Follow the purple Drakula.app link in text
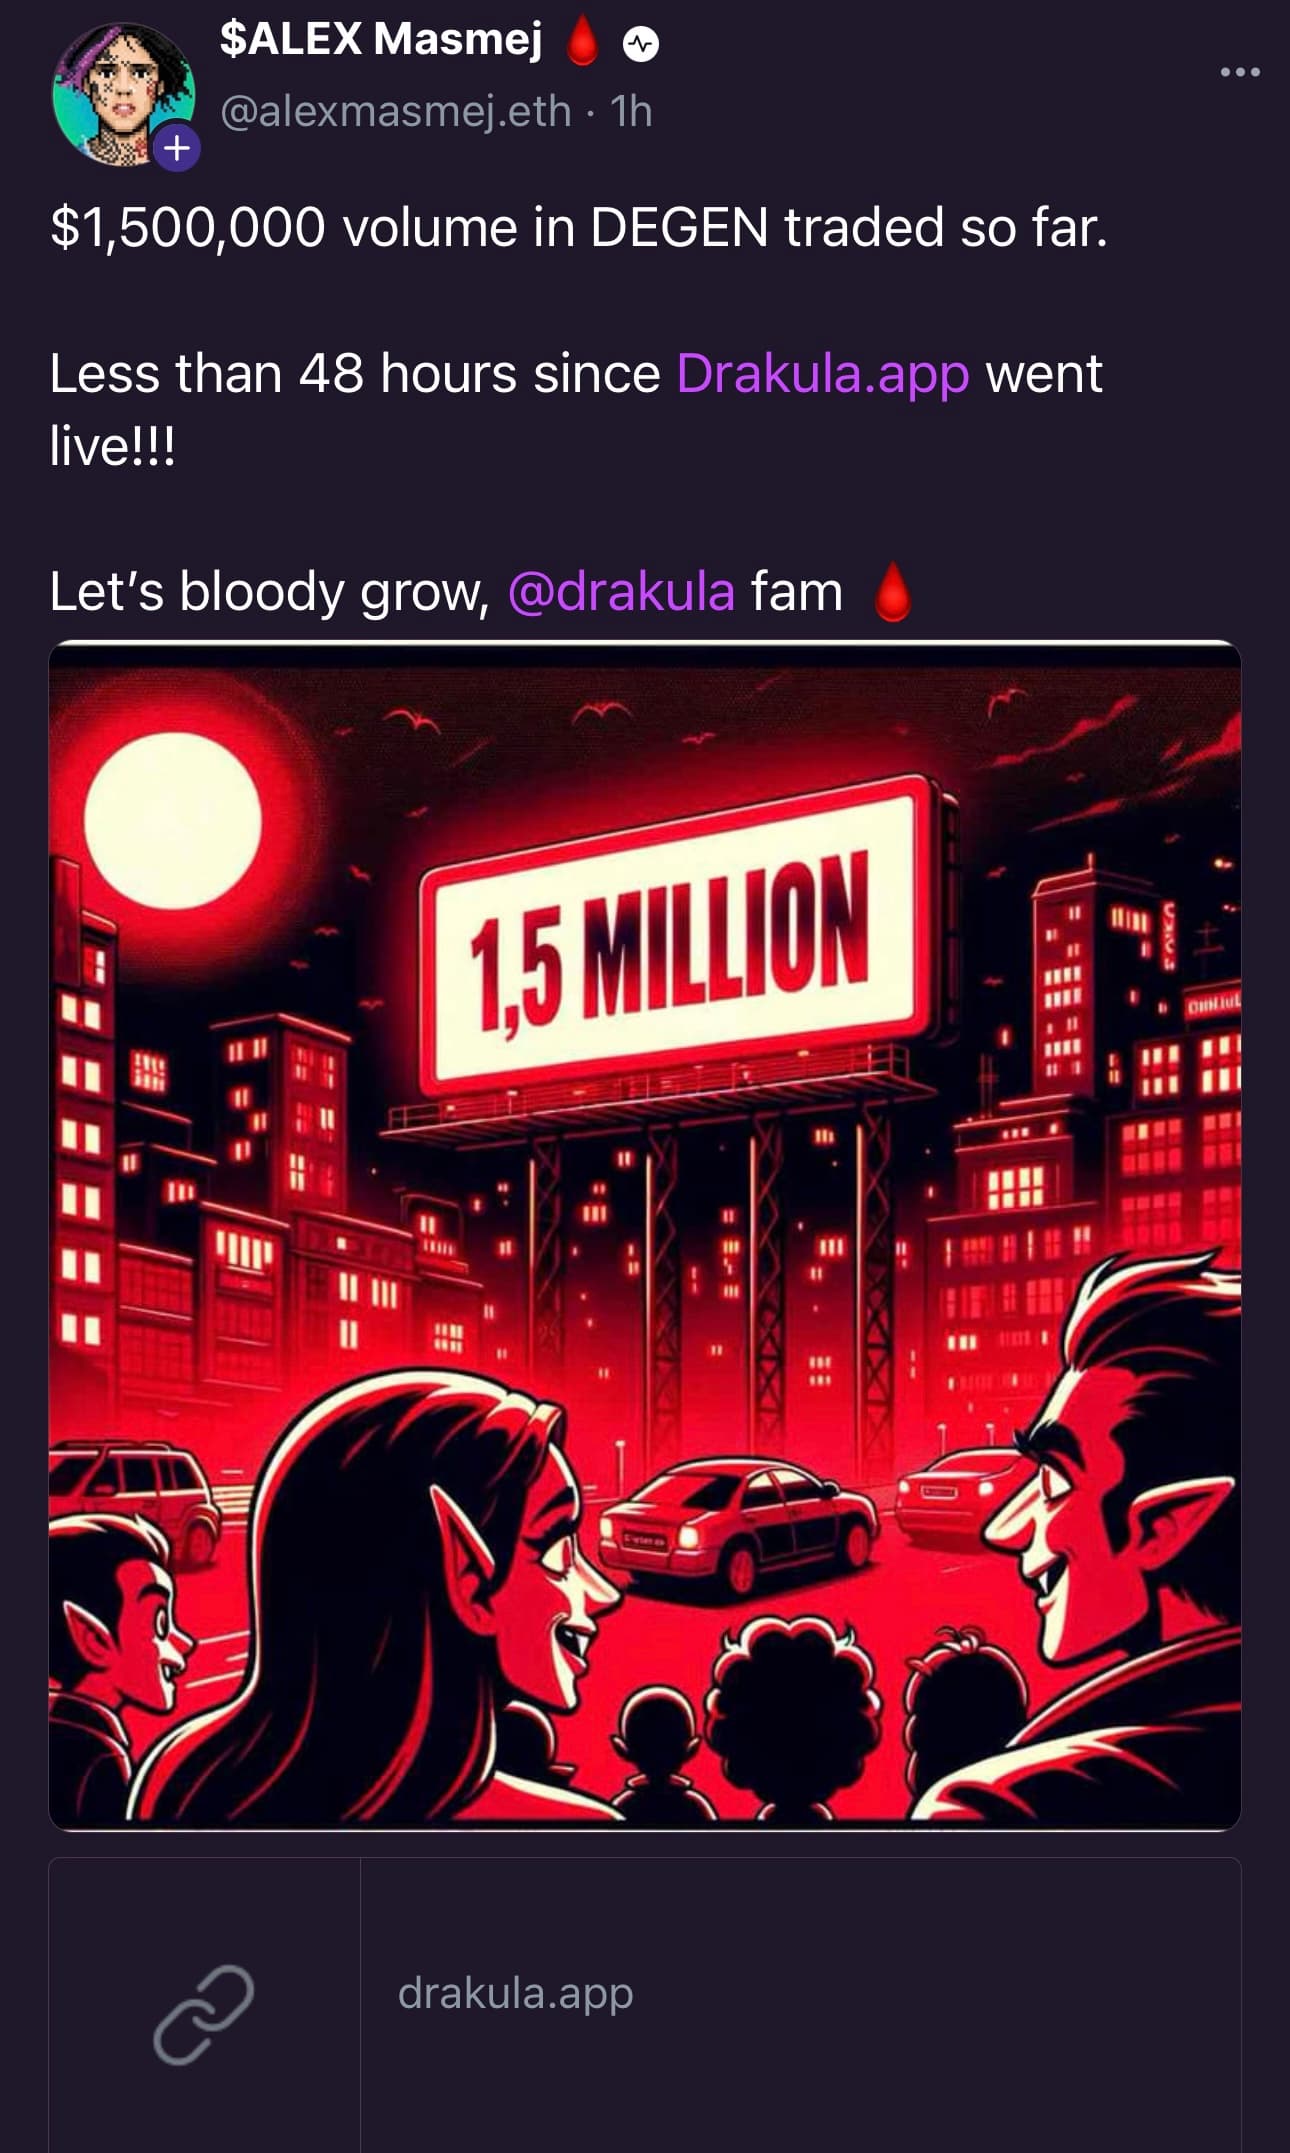 pyautogui.click(x=823, y=373)
